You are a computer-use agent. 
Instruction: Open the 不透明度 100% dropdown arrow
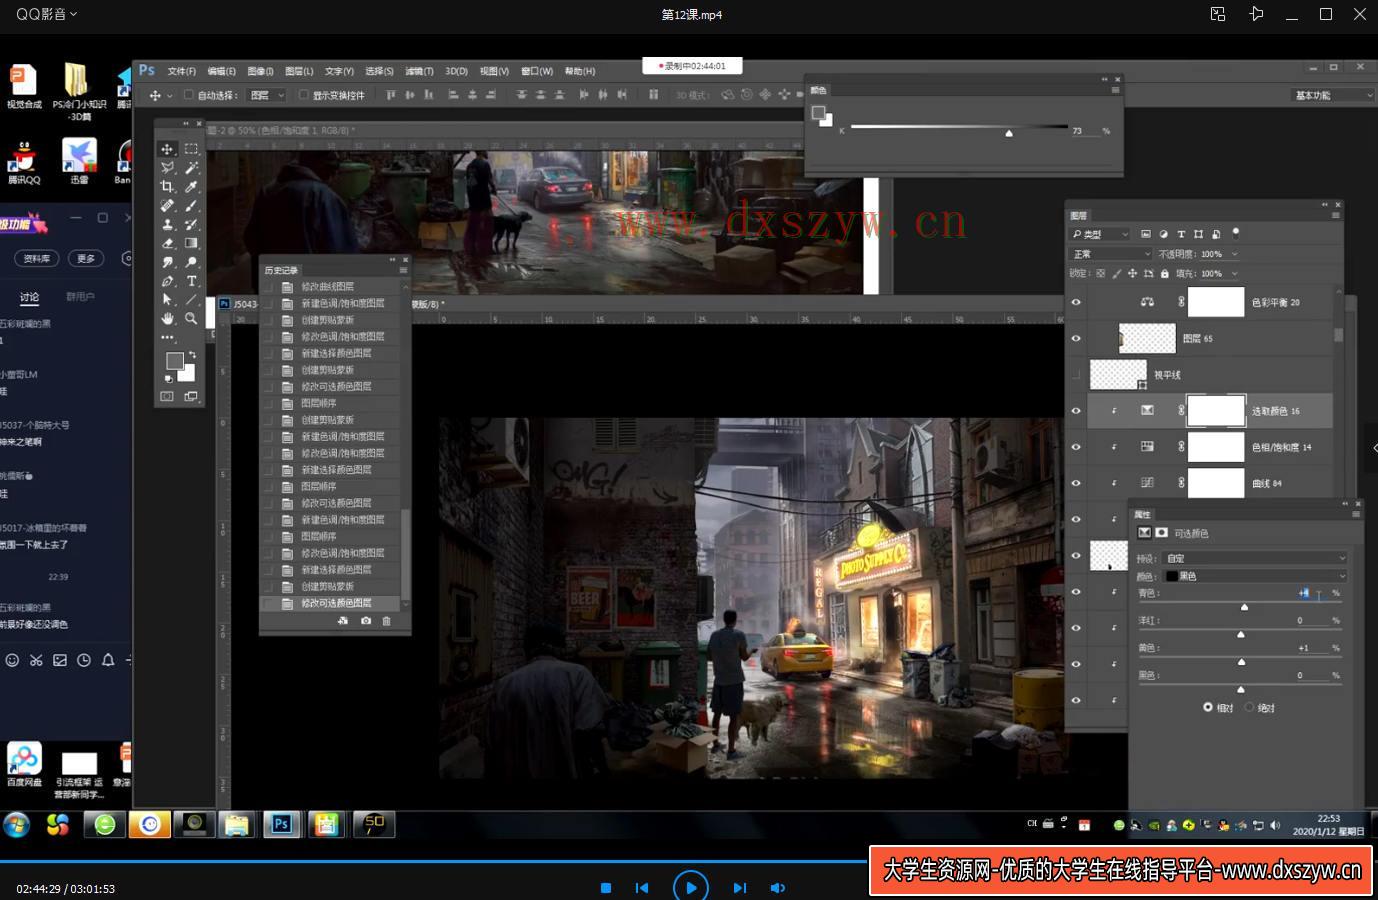1235,254
